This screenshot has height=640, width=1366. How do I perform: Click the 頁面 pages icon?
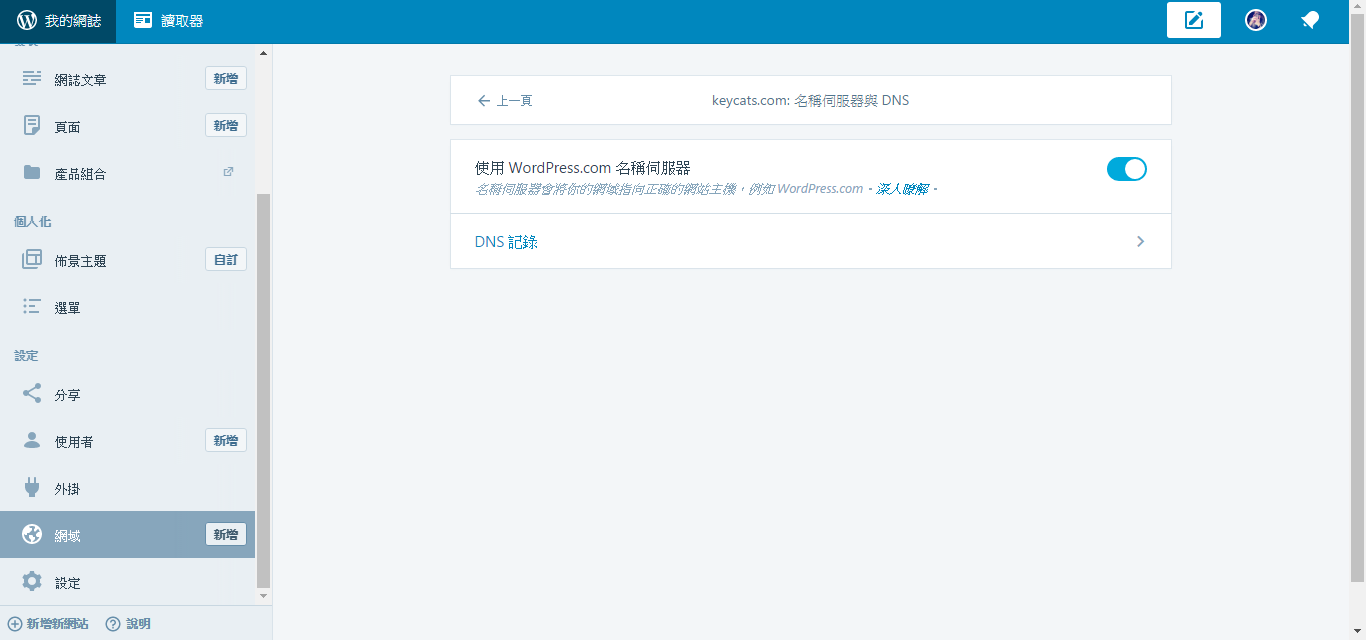[x=32, y=126]
